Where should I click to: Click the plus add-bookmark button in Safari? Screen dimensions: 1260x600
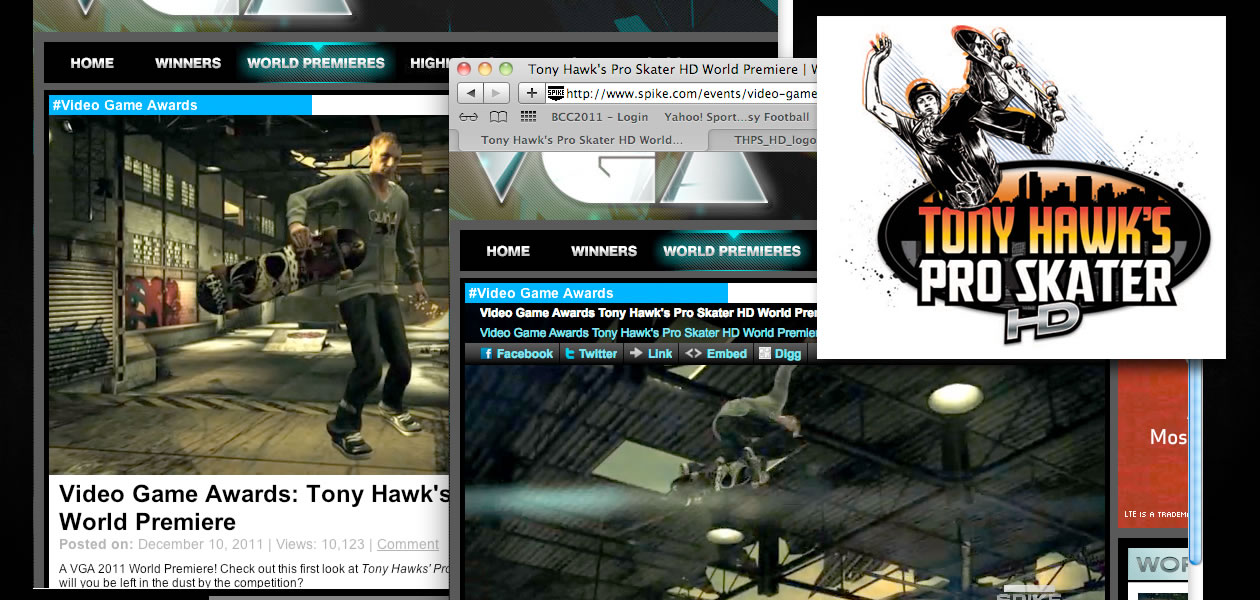pyautogui.click(x=530, y=93)
